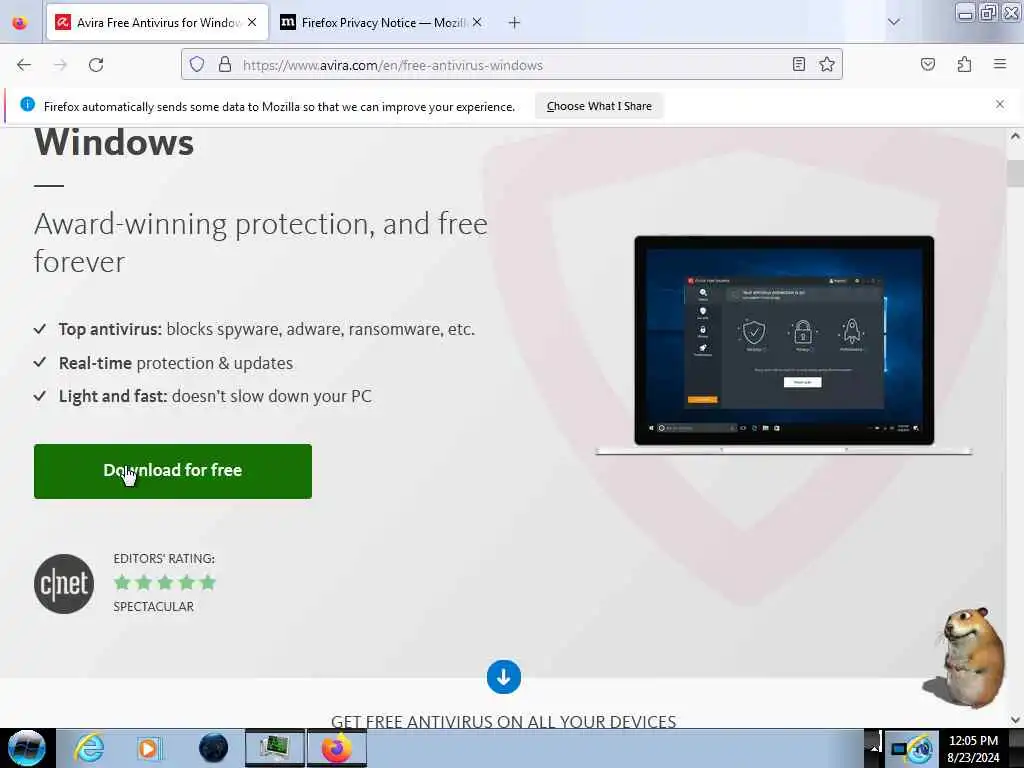The height and width of the screenshot is (768, 1024).
Task: Reload the current page
Action: point(96,65)
